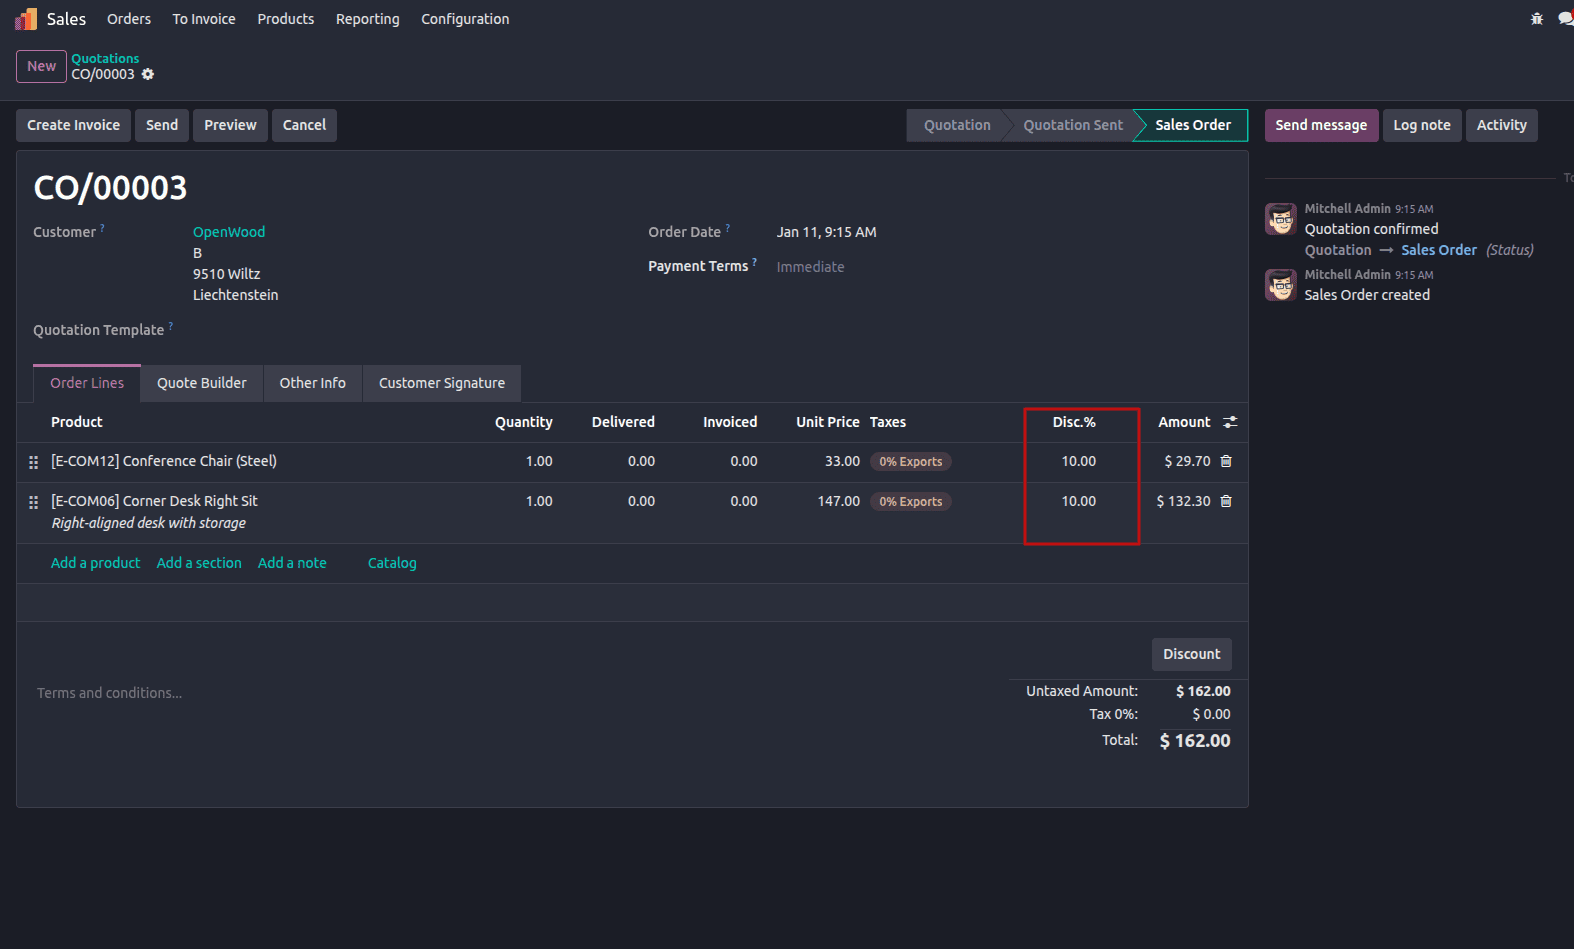Viewport: 1574px width, 949px height.
Task: Go back to Quotations breadcrumb
Action: pos(105,58)
